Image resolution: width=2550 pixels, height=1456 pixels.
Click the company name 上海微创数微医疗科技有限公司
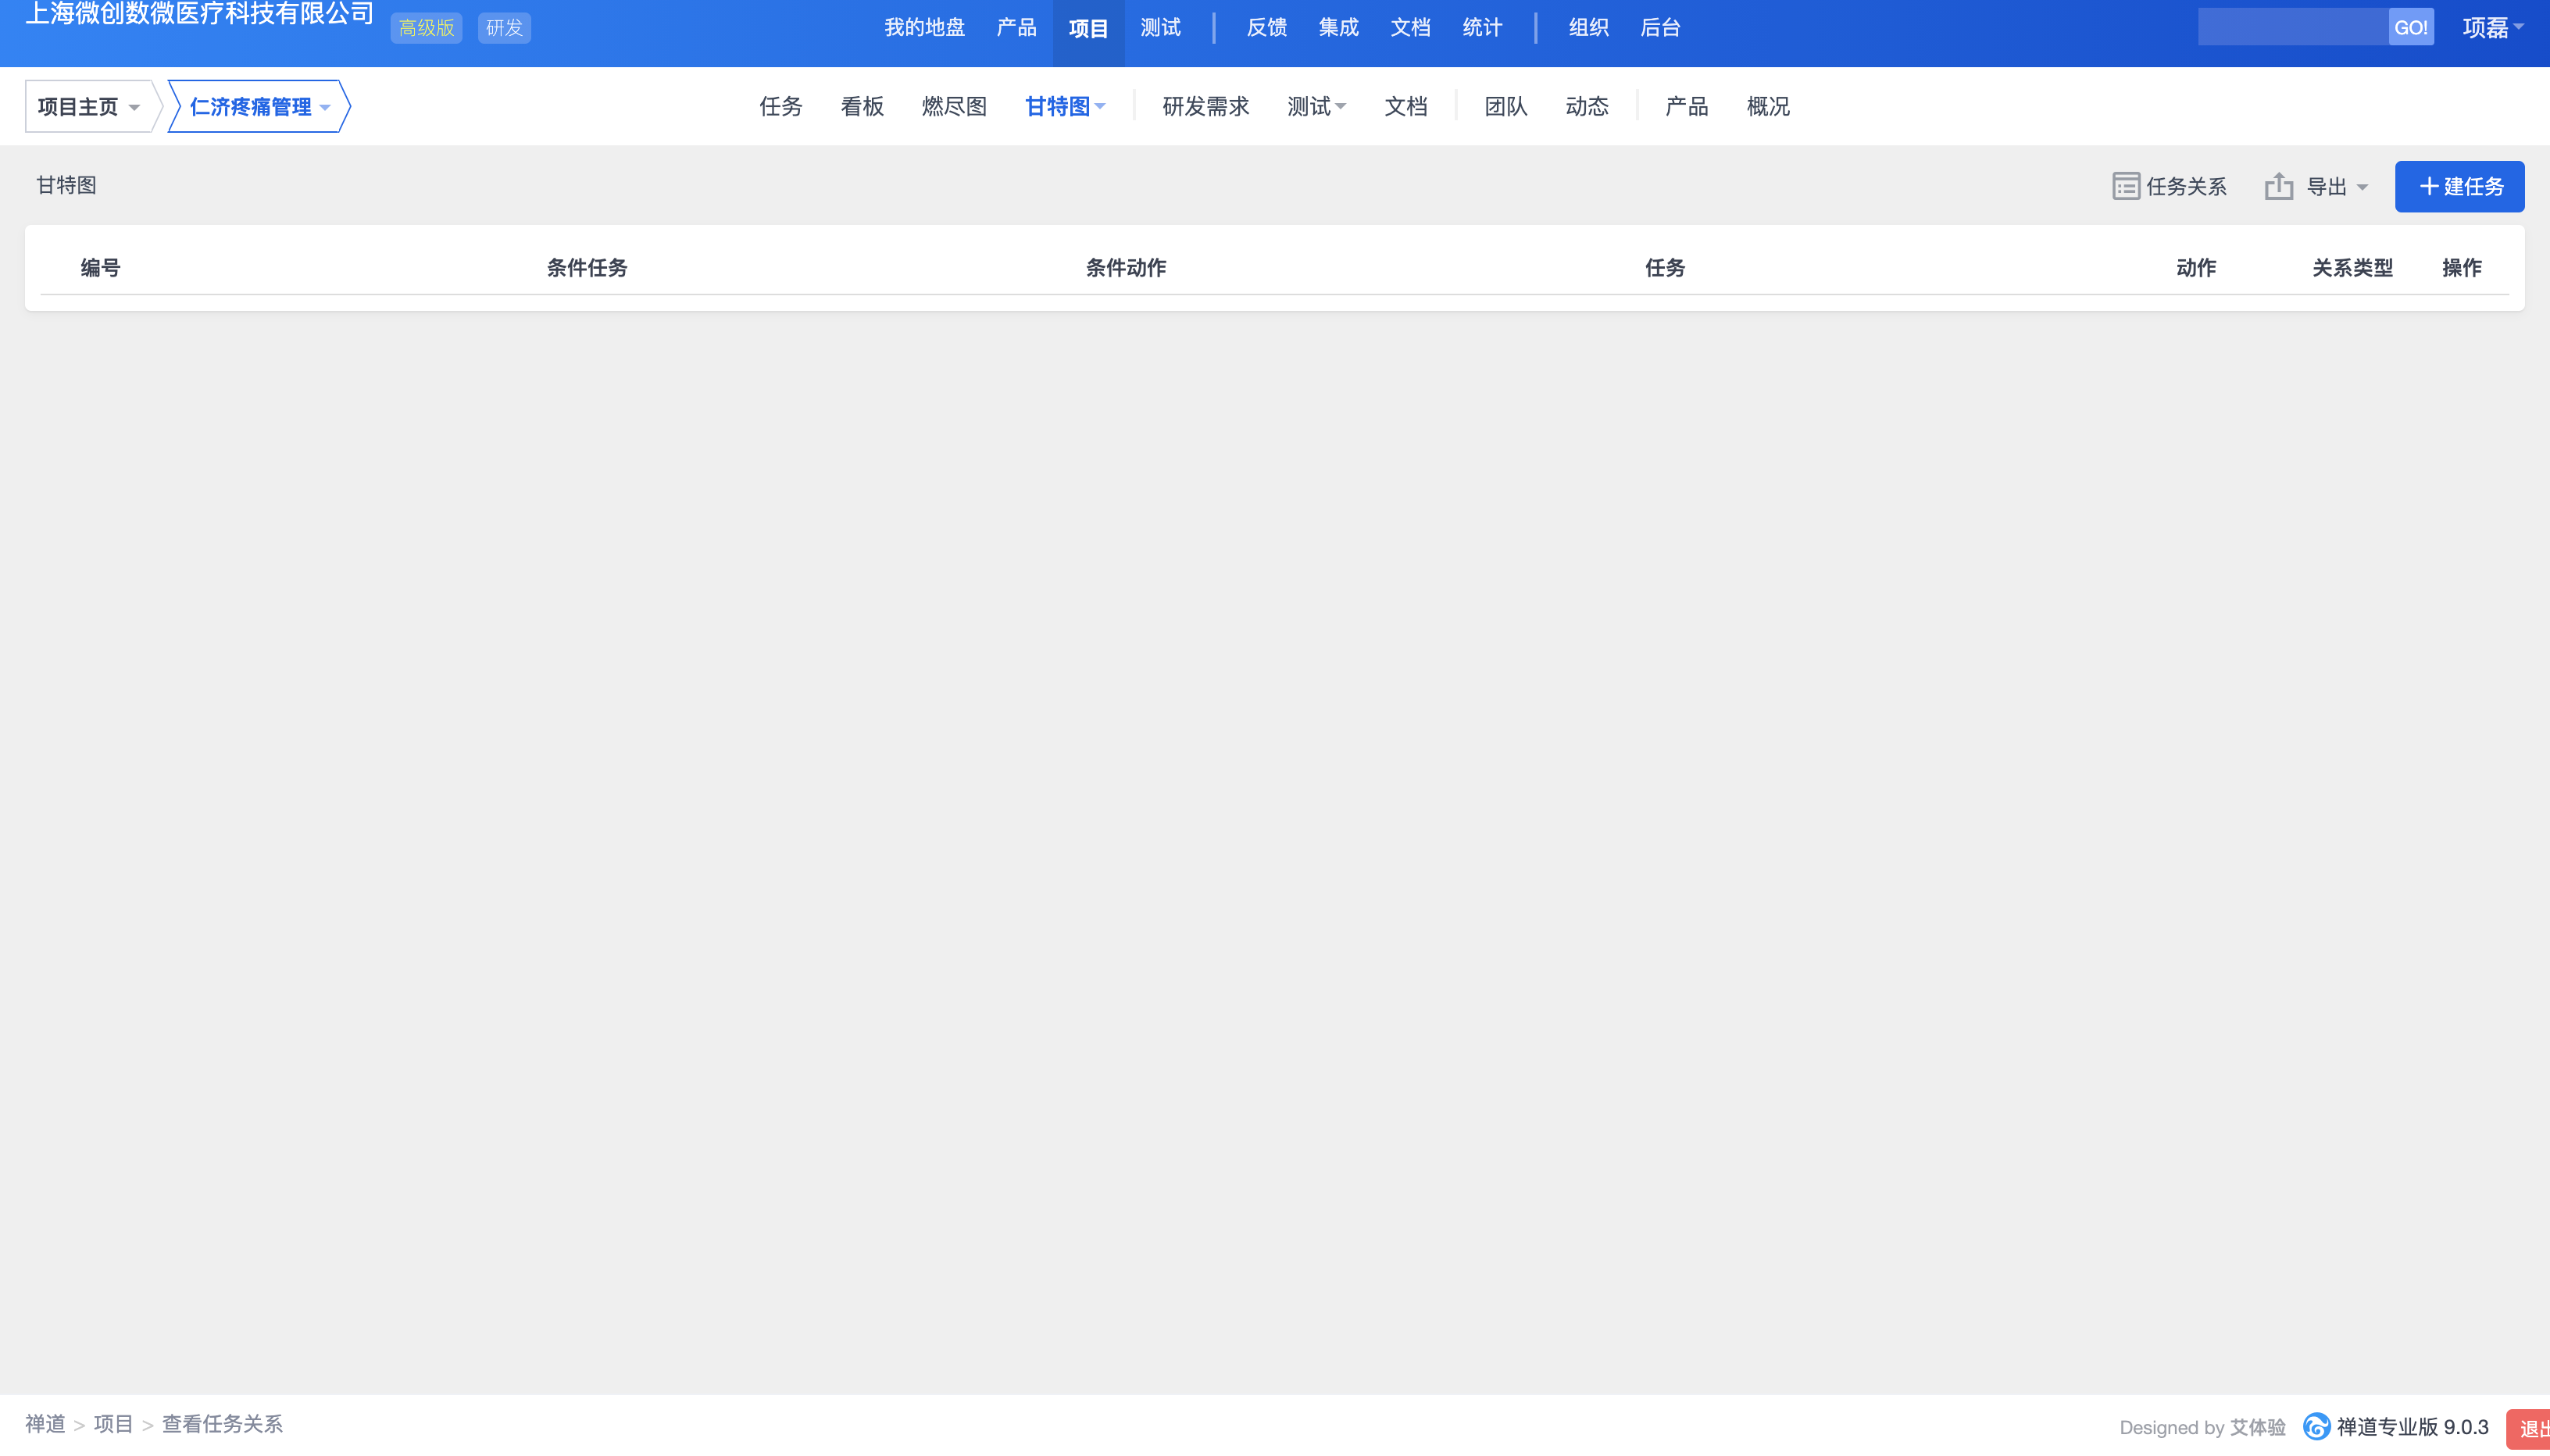(200, 14)
